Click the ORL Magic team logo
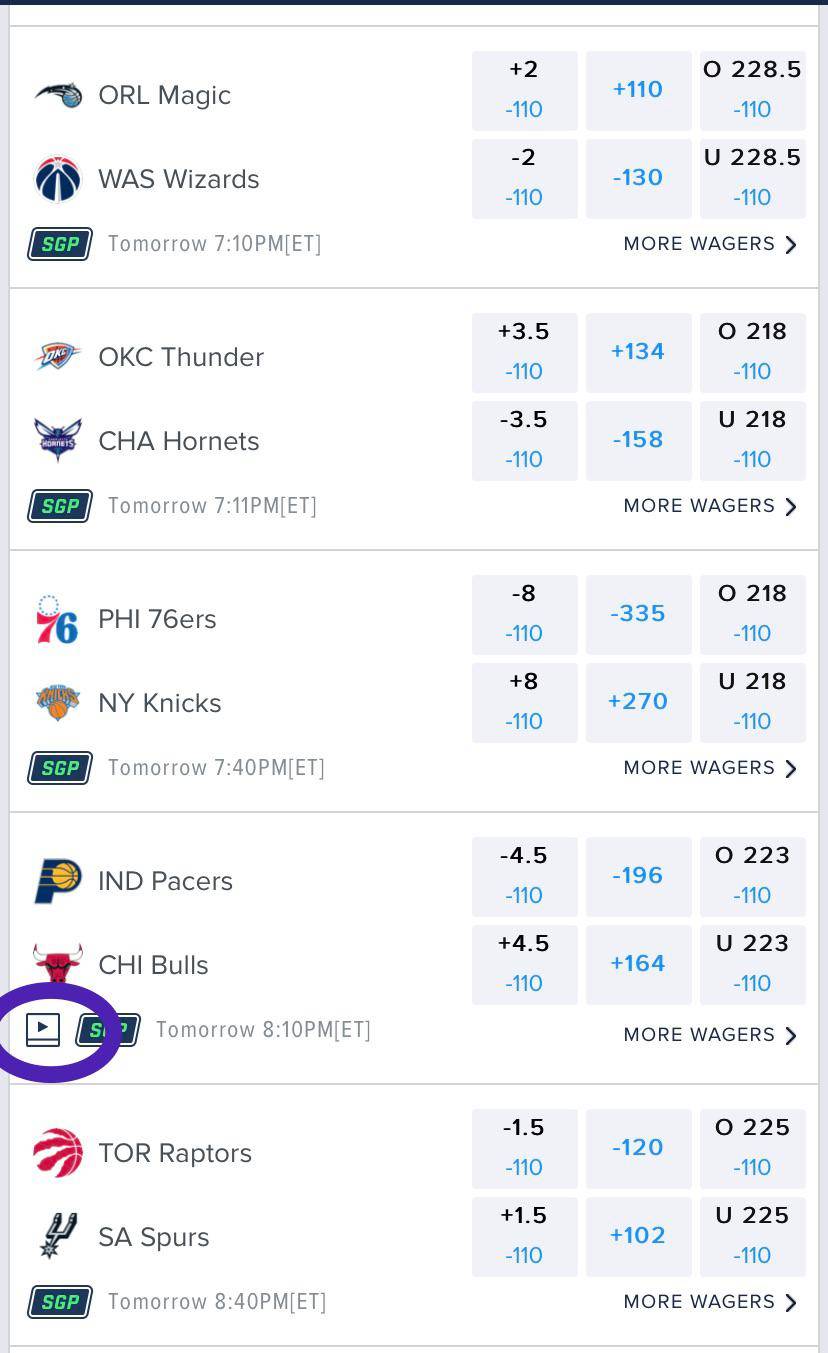Image resolution: width=828 pixels, height=1353 pixels. (58, 95)
